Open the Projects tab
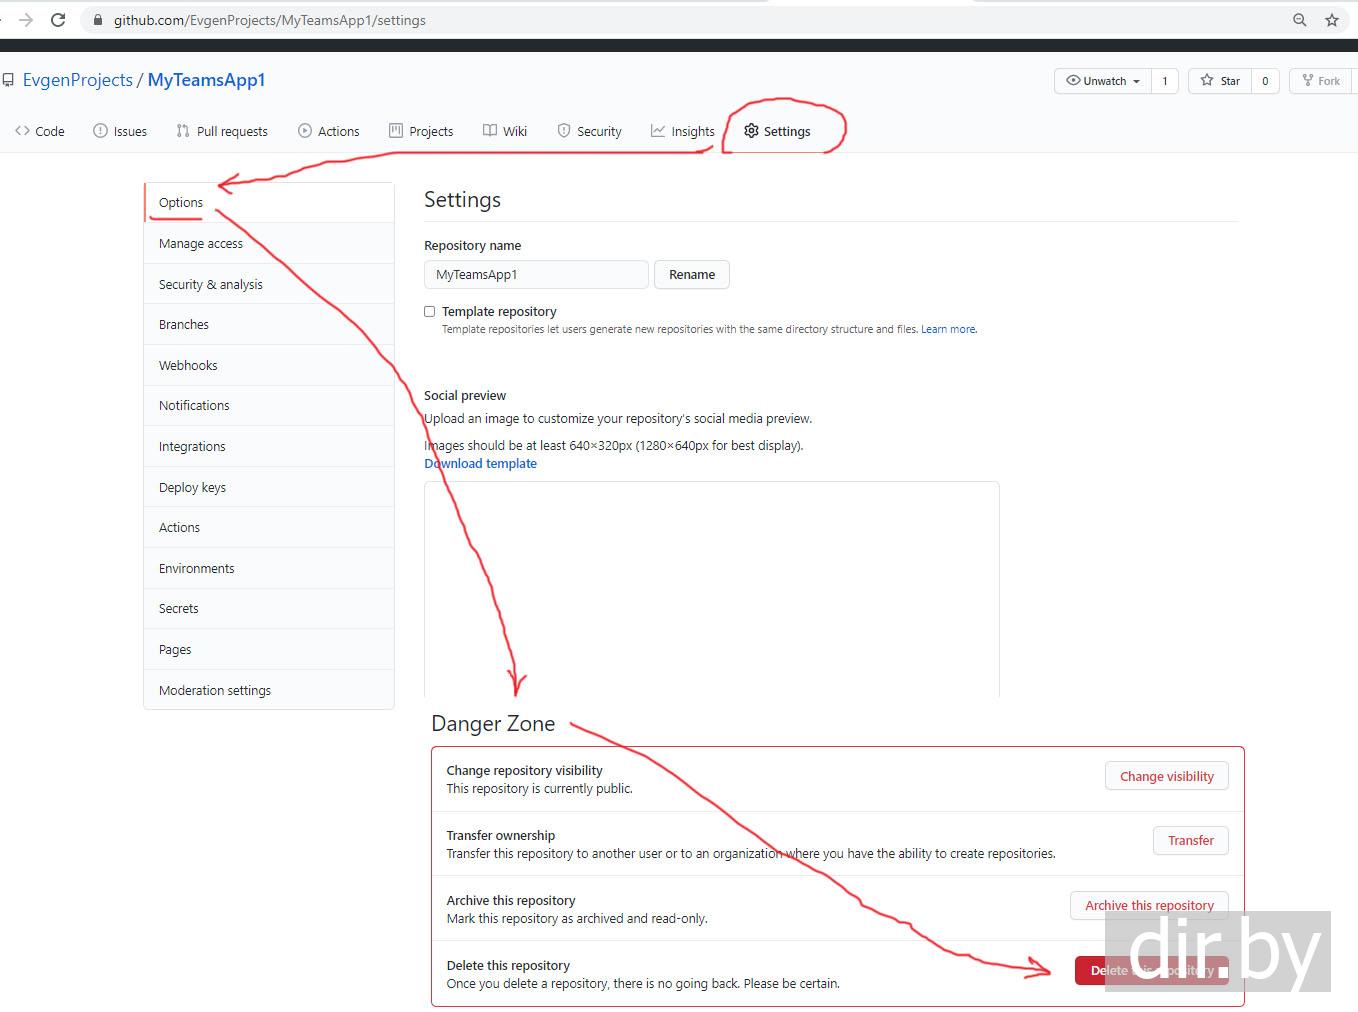 click(x=421, y=131)
